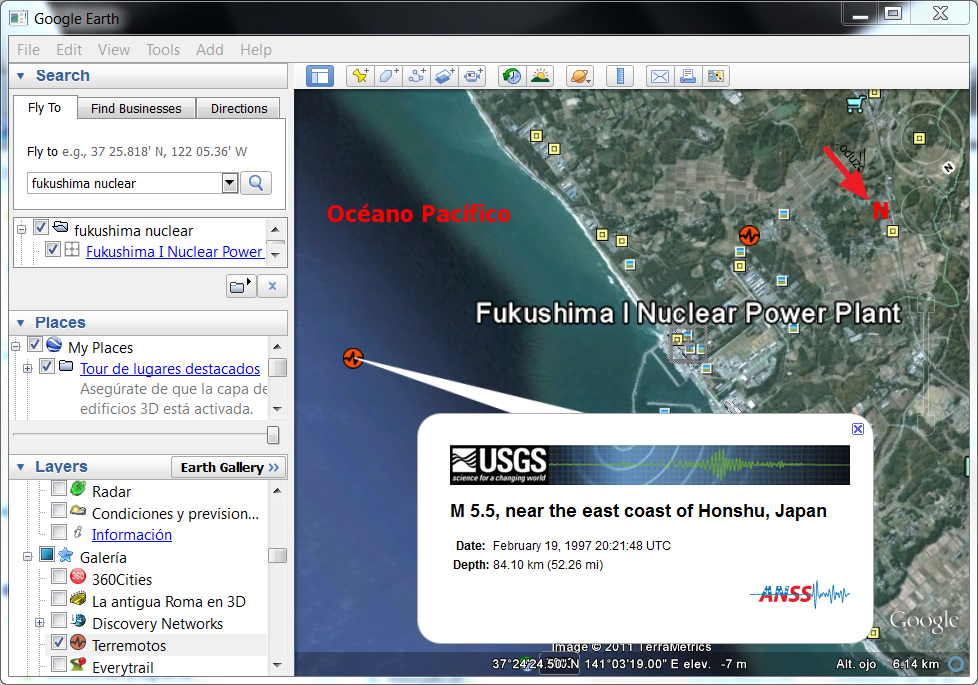Expand Tour de lugares destacados node
Image resolution: width=978 pixels, height=685 pixels.
click(27, 368)
